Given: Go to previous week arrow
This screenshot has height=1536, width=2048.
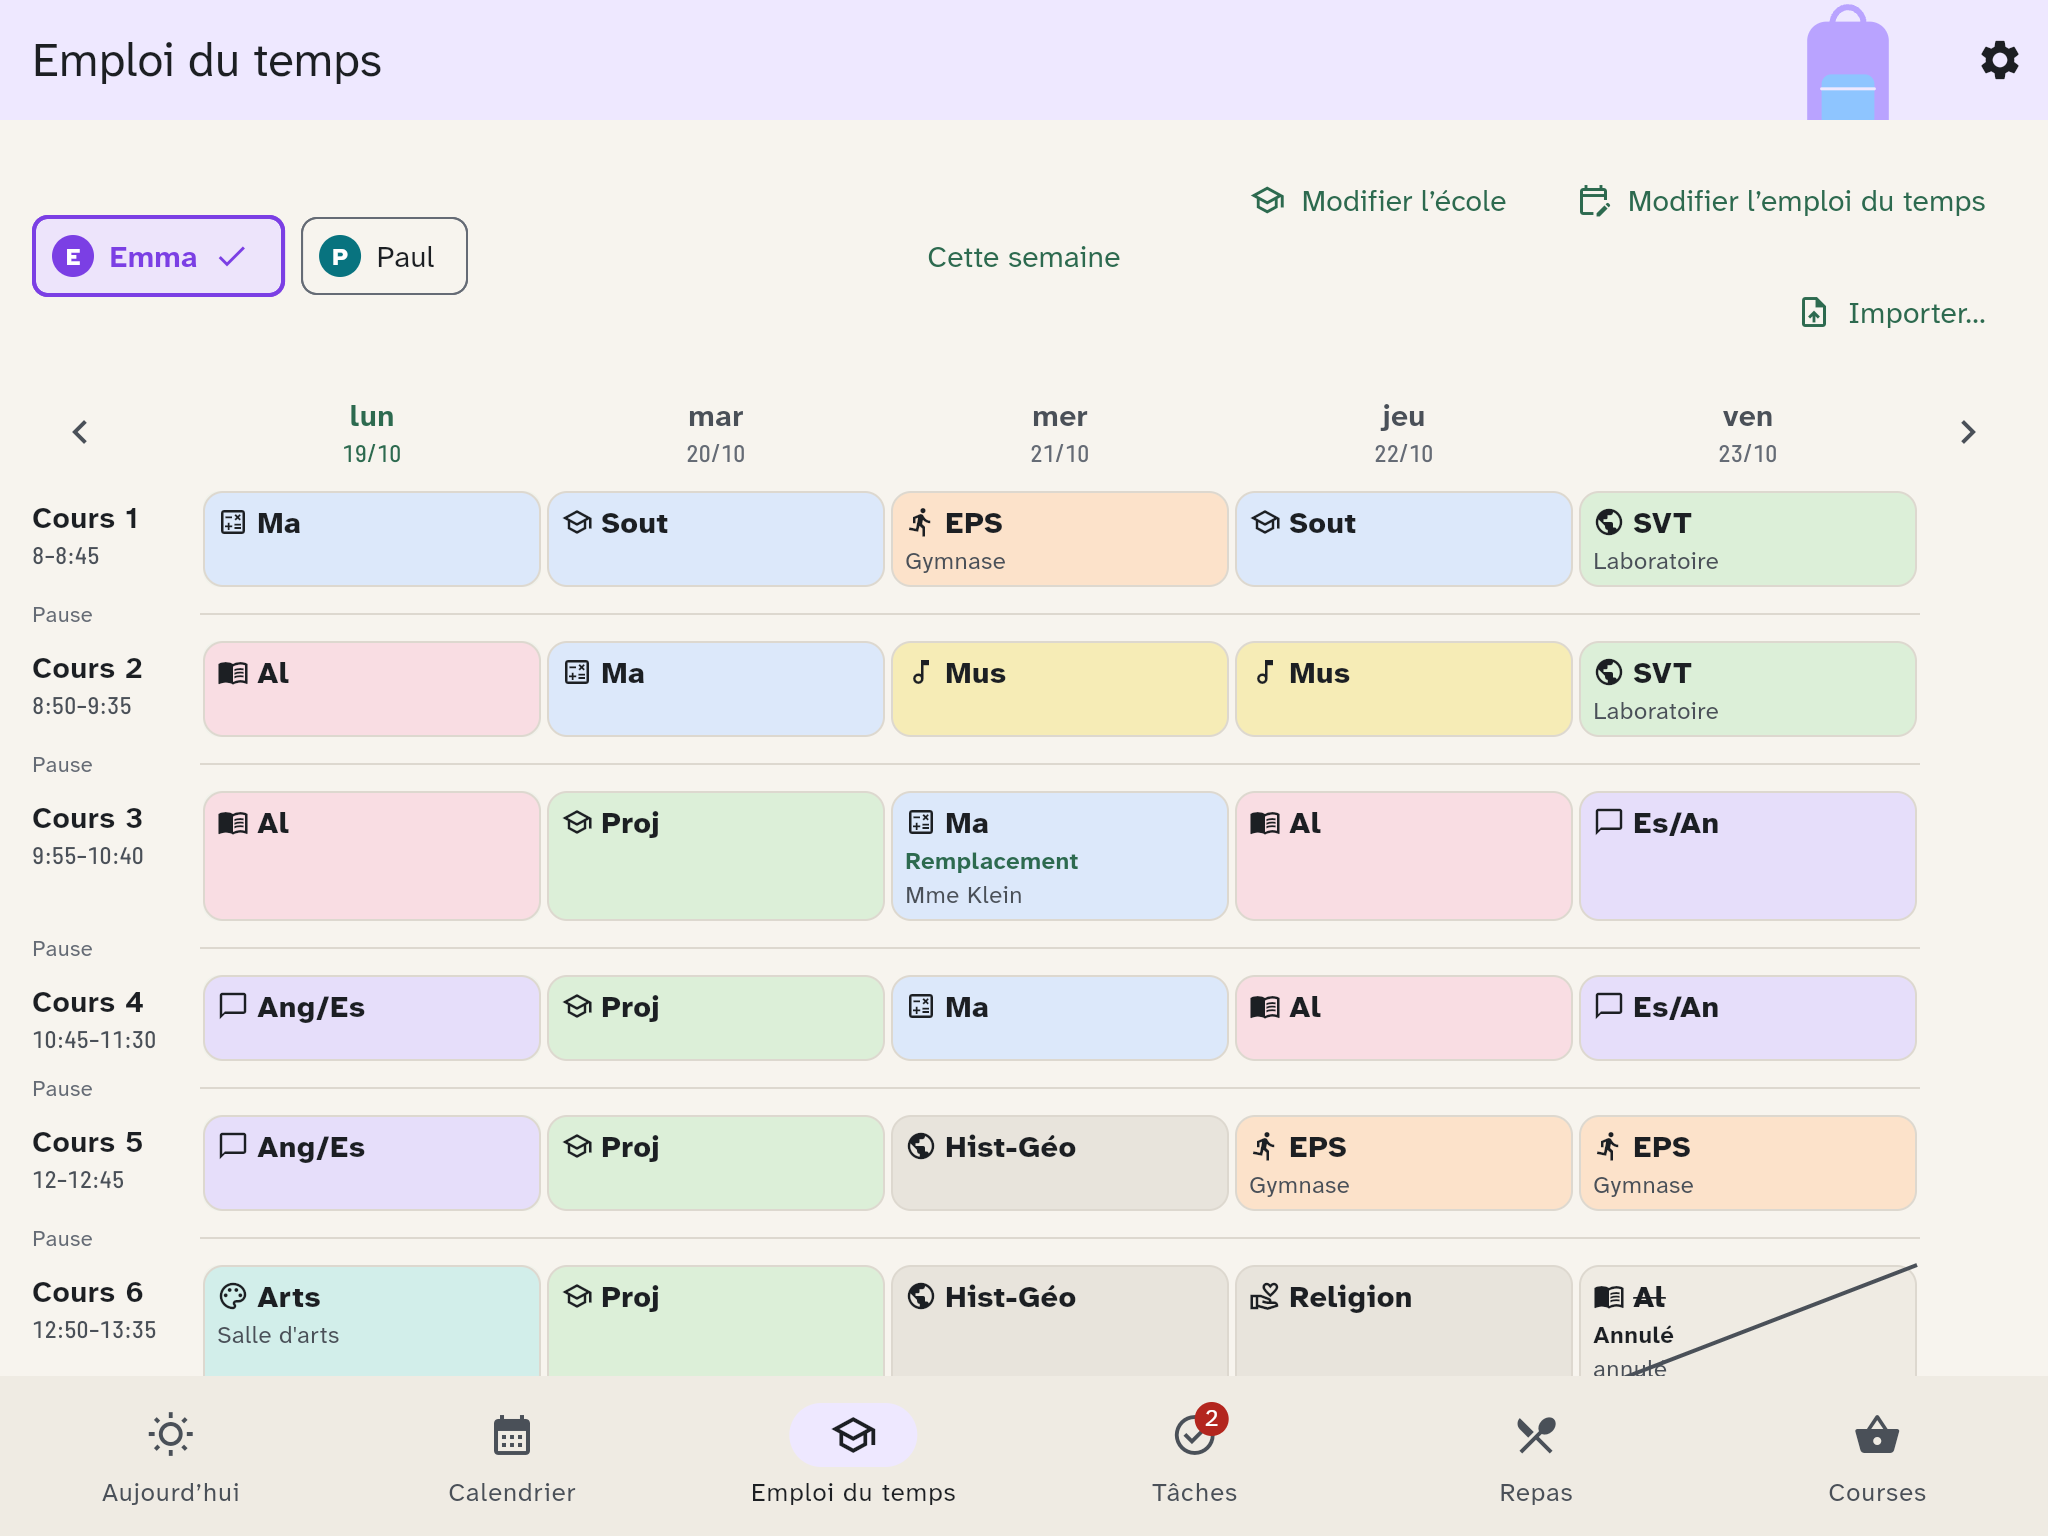Looking at the screenshot, I should tap(80, 432).
